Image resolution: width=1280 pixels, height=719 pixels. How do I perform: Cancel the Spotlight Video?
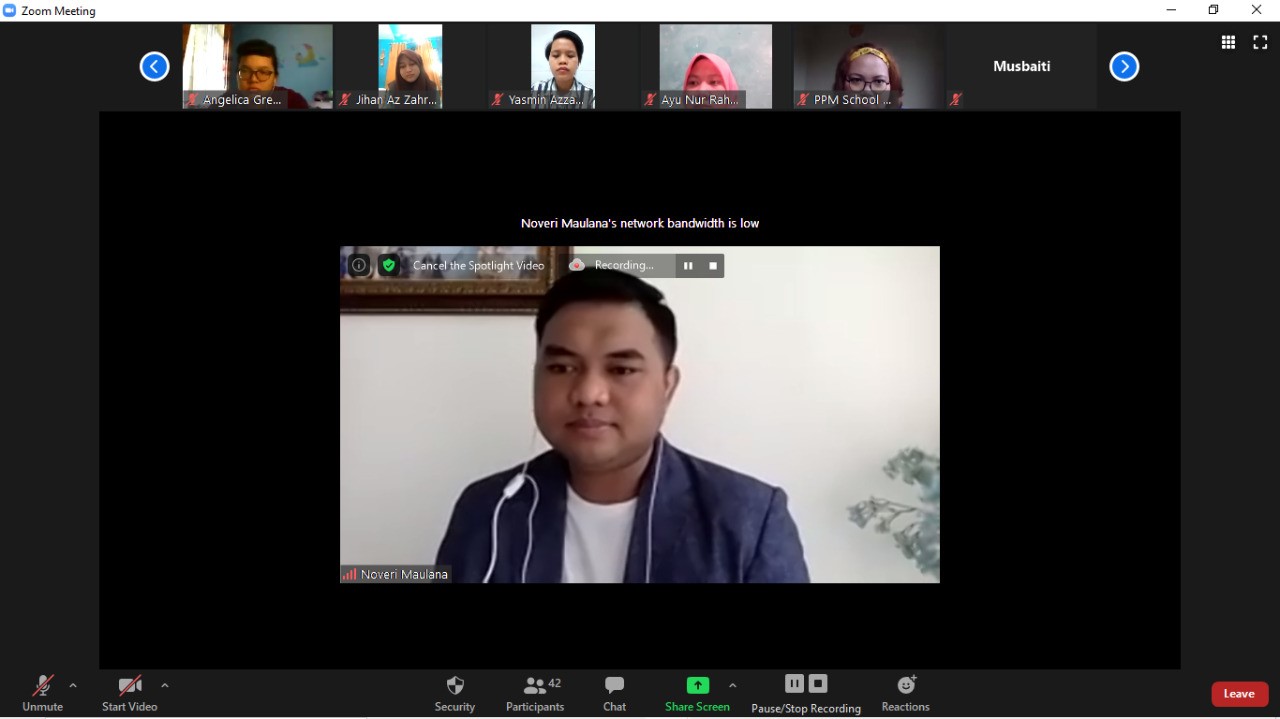point(479,266)
